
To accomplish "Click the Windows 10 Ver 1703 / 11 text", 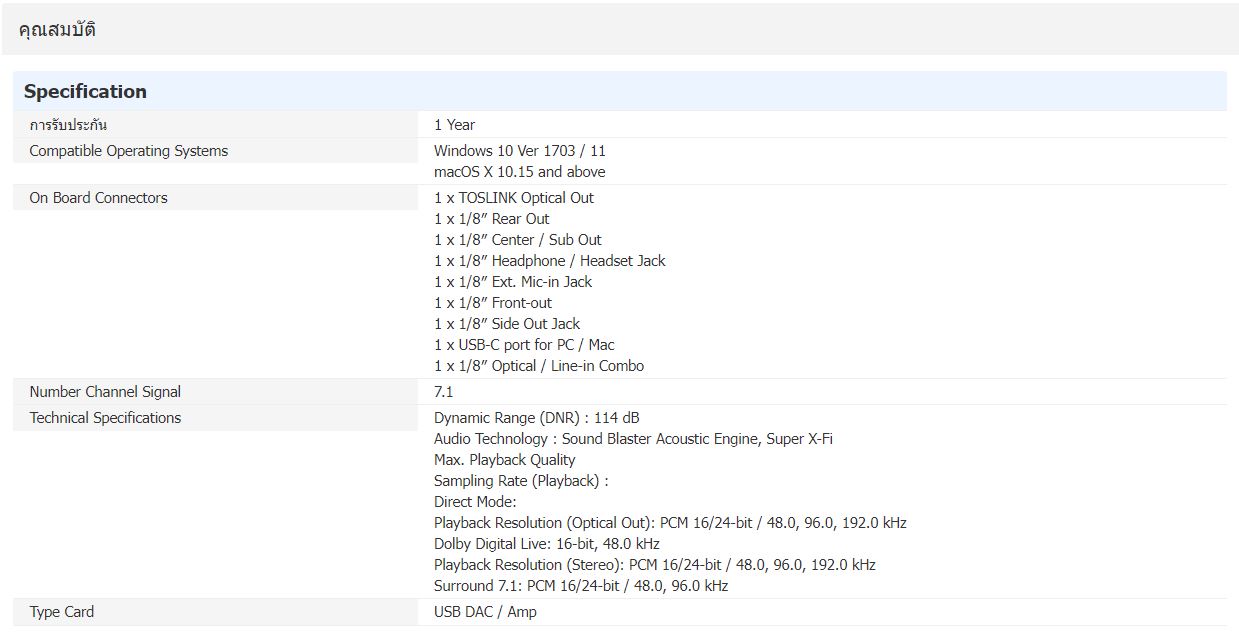I will 519,151.
